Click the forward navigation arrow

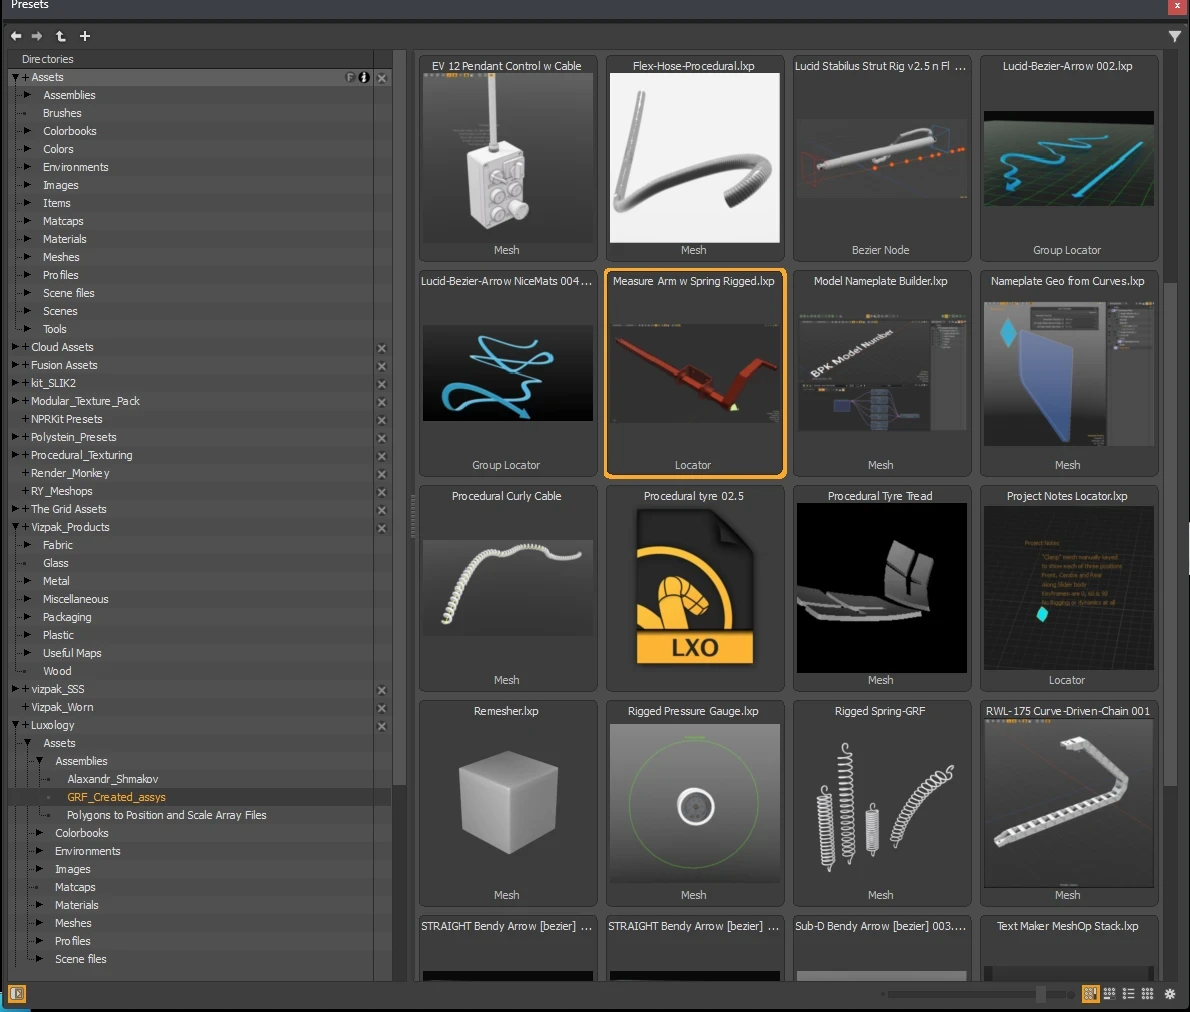pos(37,36)
